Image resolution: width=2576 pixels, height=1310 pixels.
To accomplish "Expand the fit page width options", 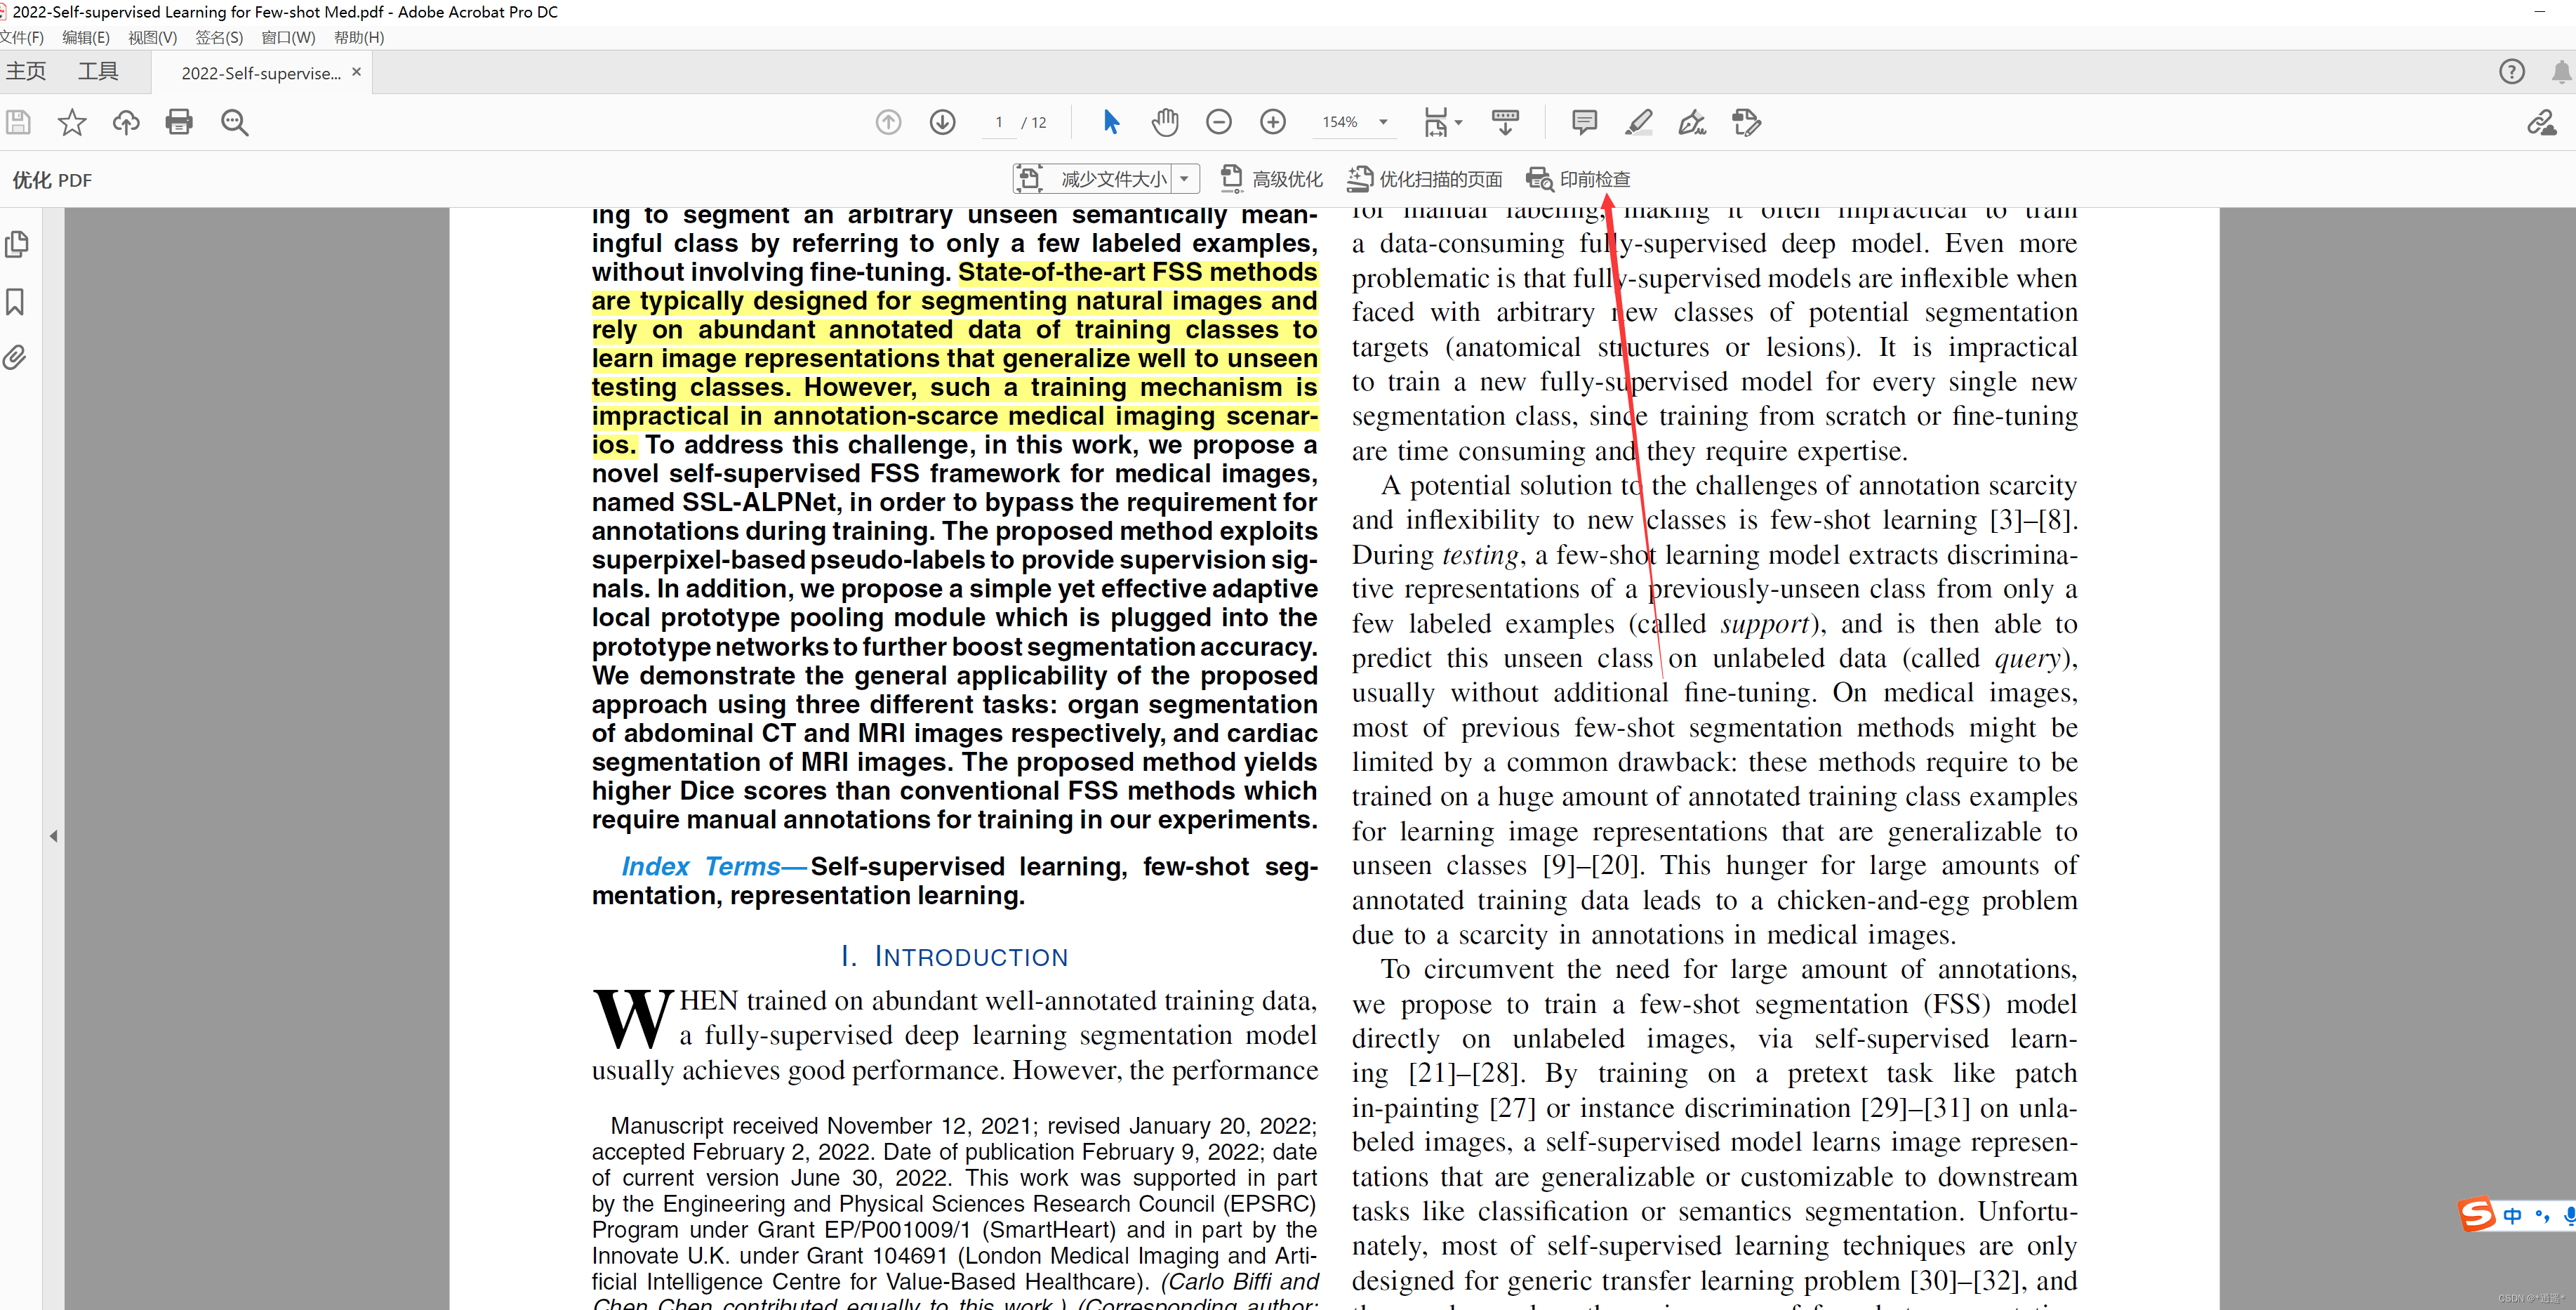I will coord(1458,122).
